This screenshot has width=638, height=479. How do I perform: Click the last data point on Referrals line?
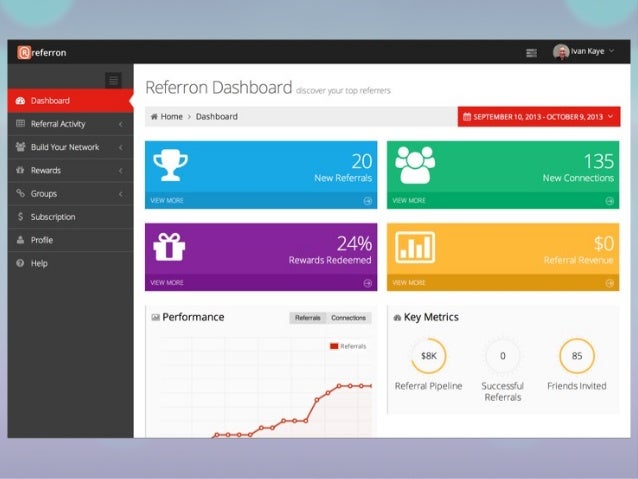pyautogui.click(x=371, y=386)
